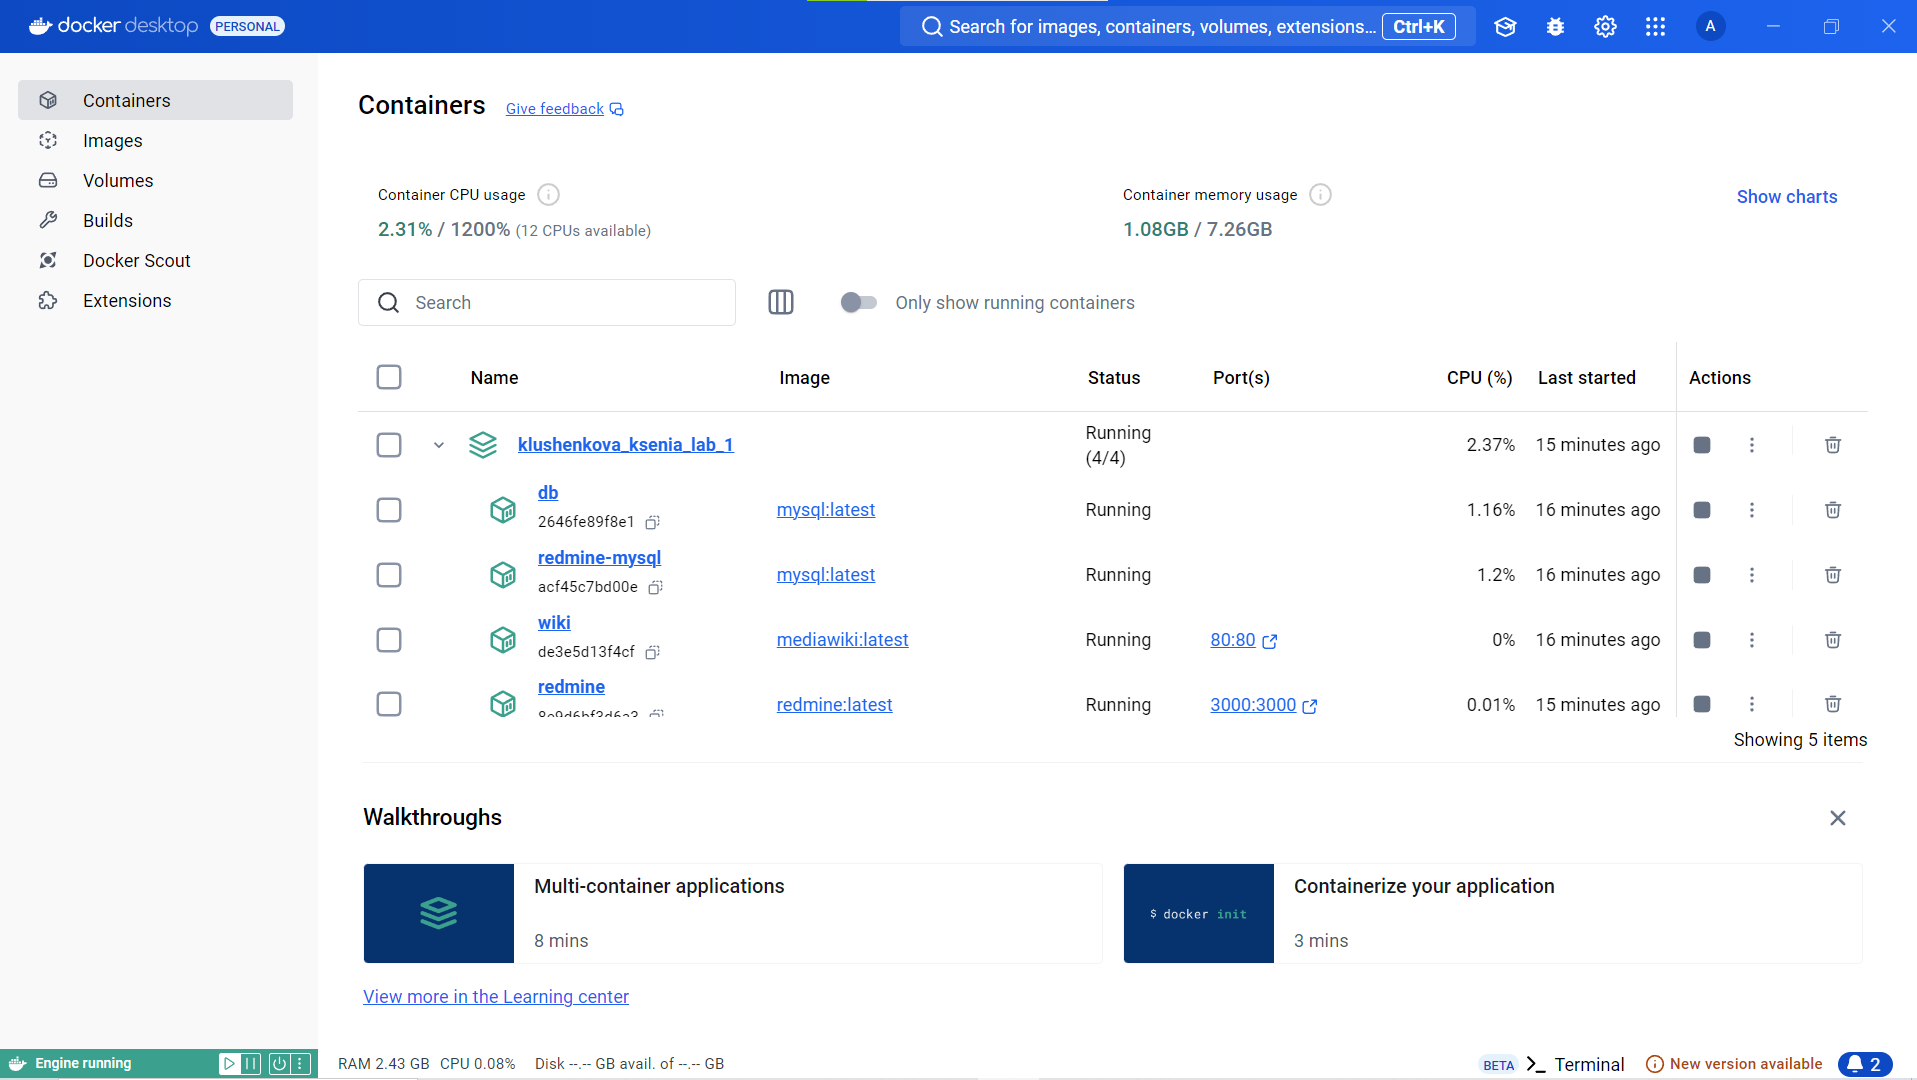Viewport: 1917px width, 1080px height.
Task: Open the Containerize your application walkthrough
Action: [x=1493, y=913]
